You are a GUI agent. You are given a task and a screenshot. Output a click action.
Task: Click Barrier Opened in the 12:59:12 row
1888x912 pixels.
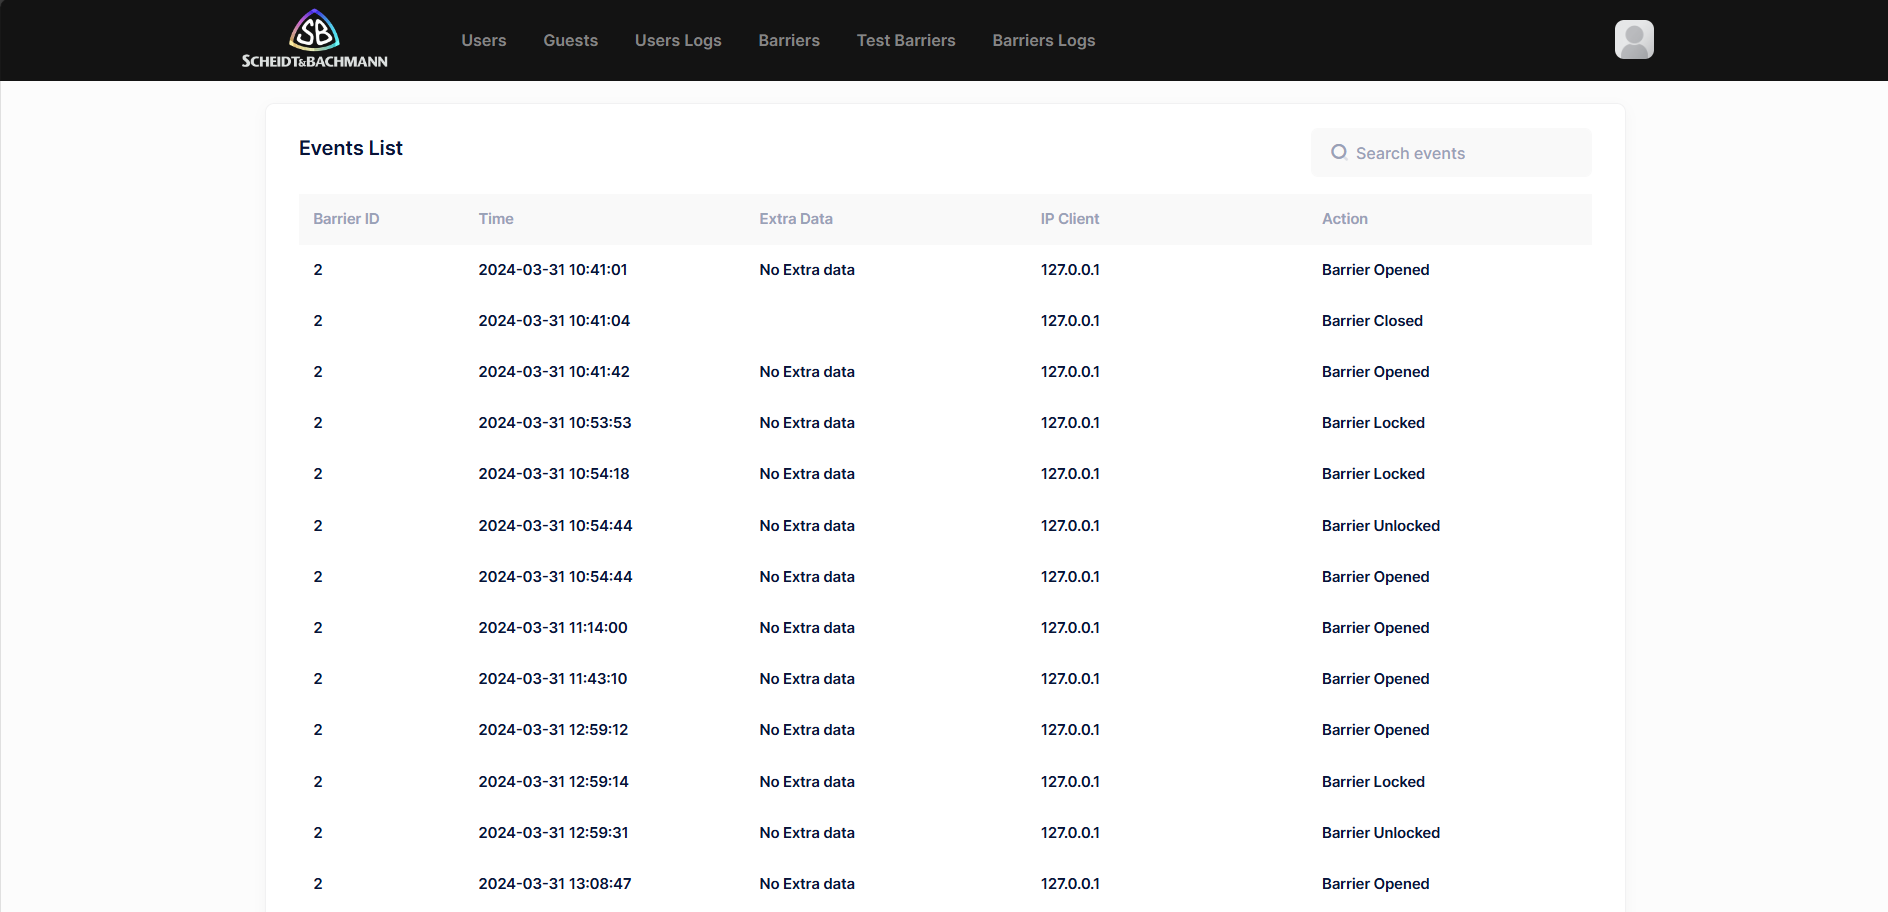click(x=1376, y=730)
